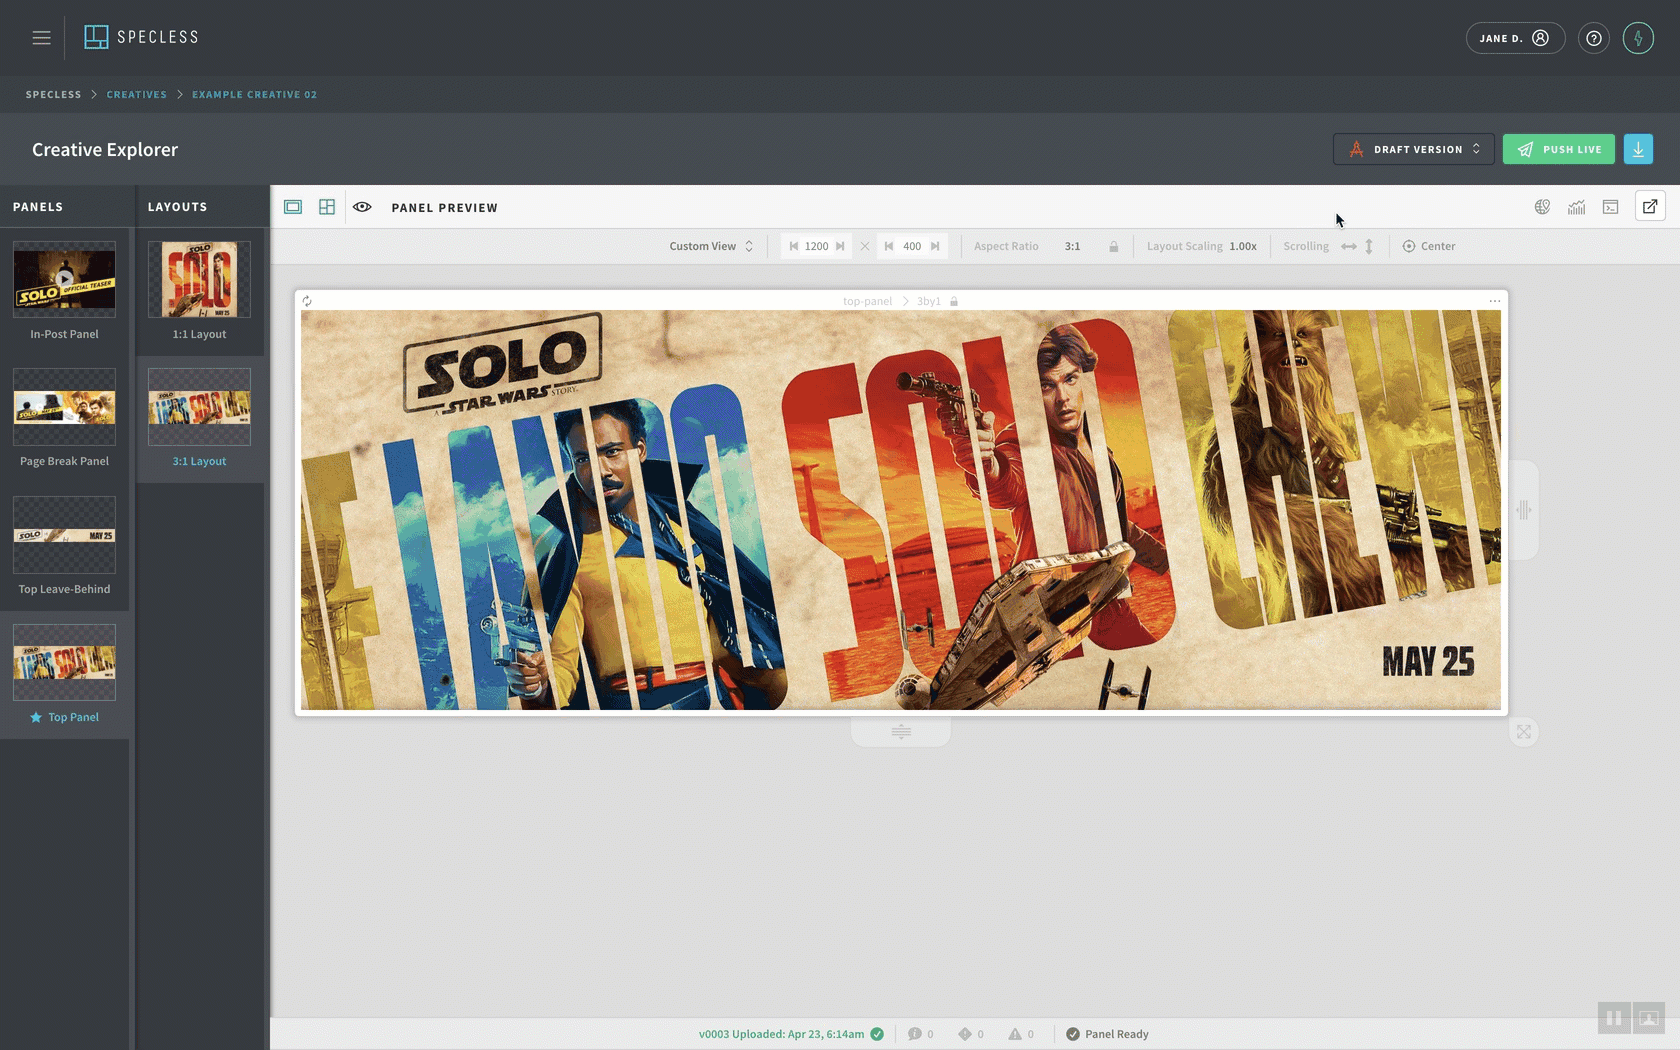Toggle the eye preview visibility icon
The image size is (1680, 1050).
tap(362, 207)
